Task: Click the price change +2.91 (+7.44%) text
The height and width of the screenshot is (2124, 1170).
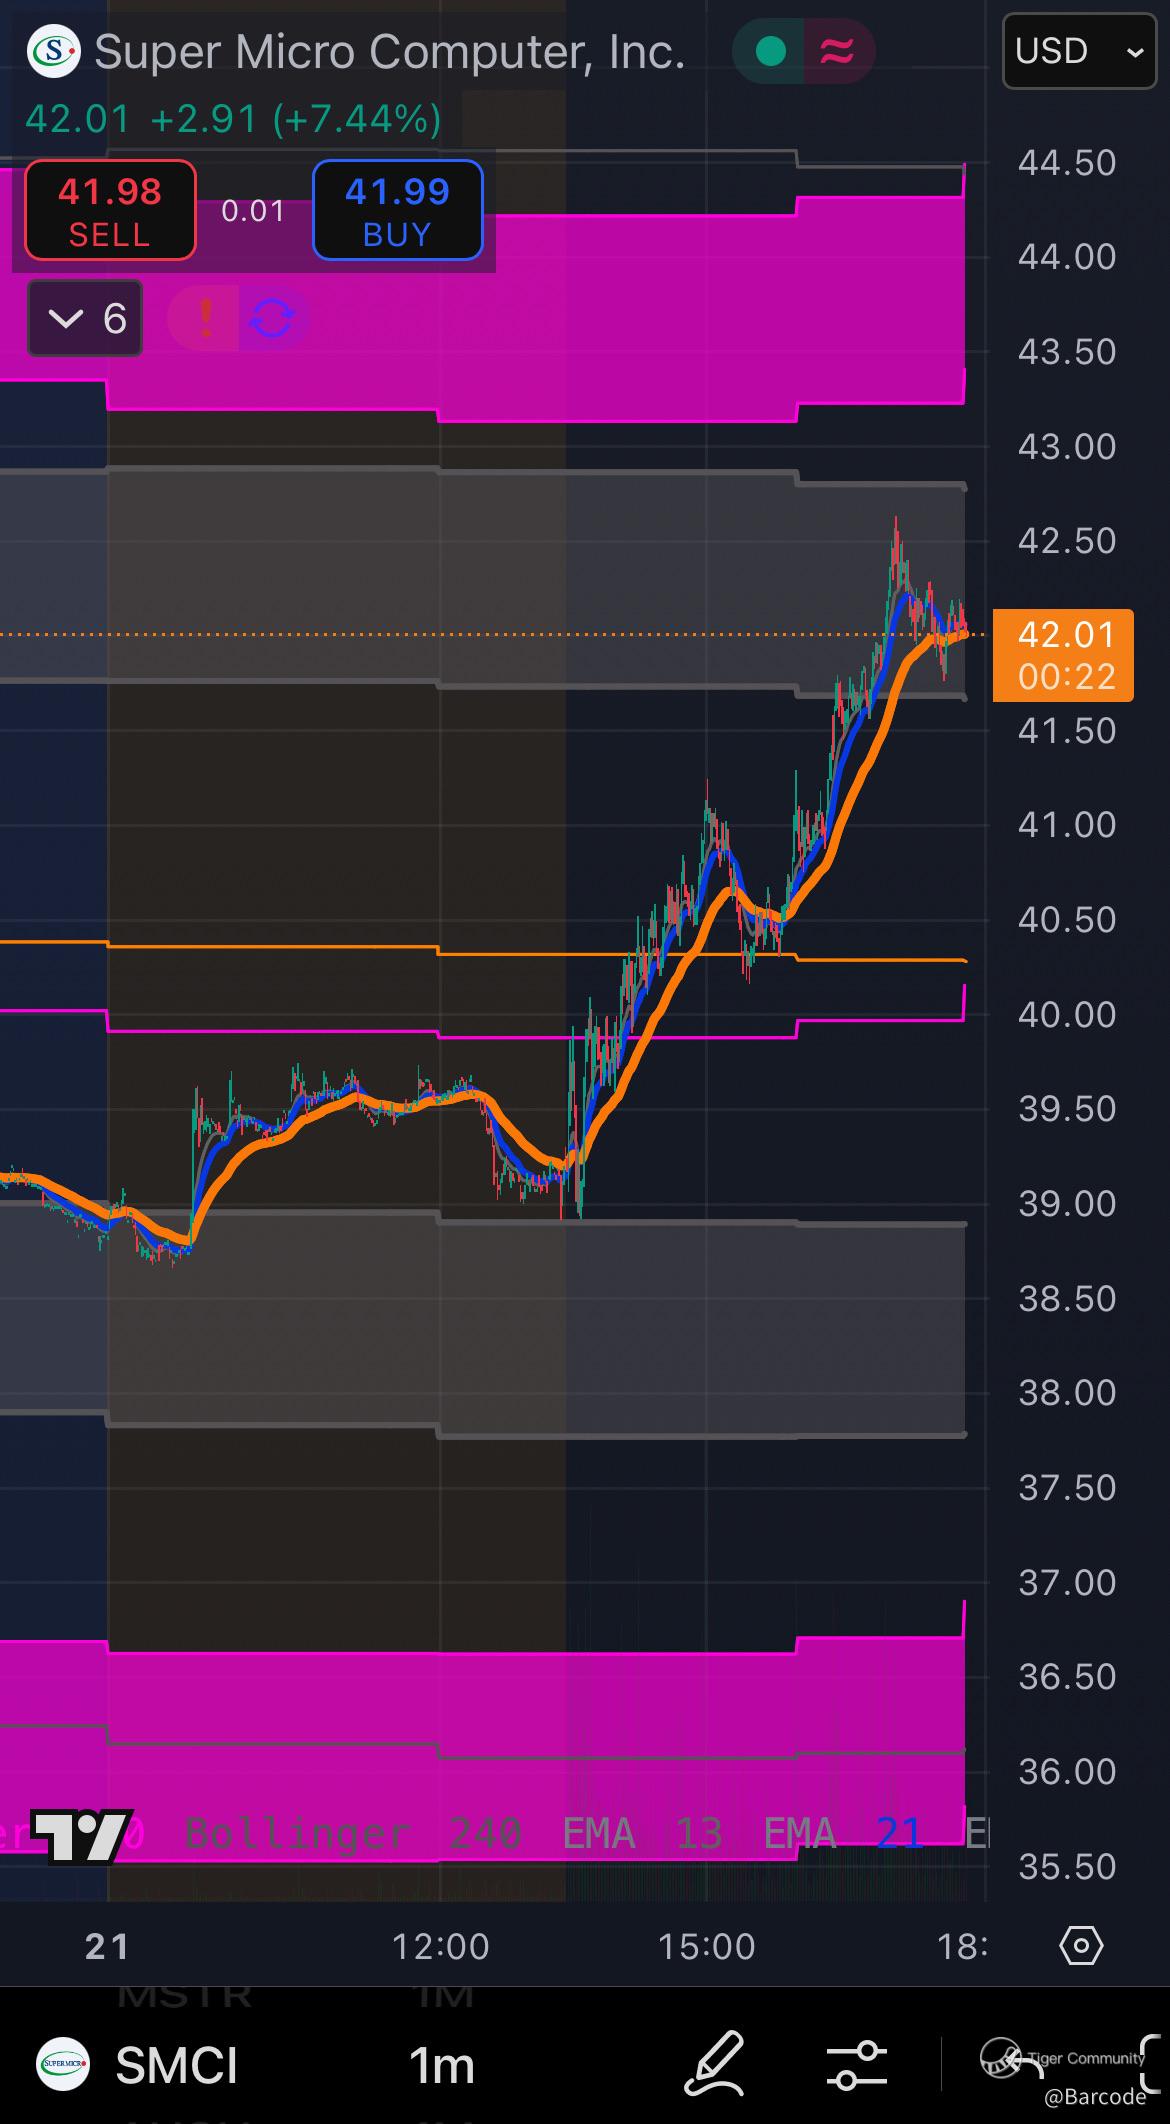Action: [x=296, y=119]
